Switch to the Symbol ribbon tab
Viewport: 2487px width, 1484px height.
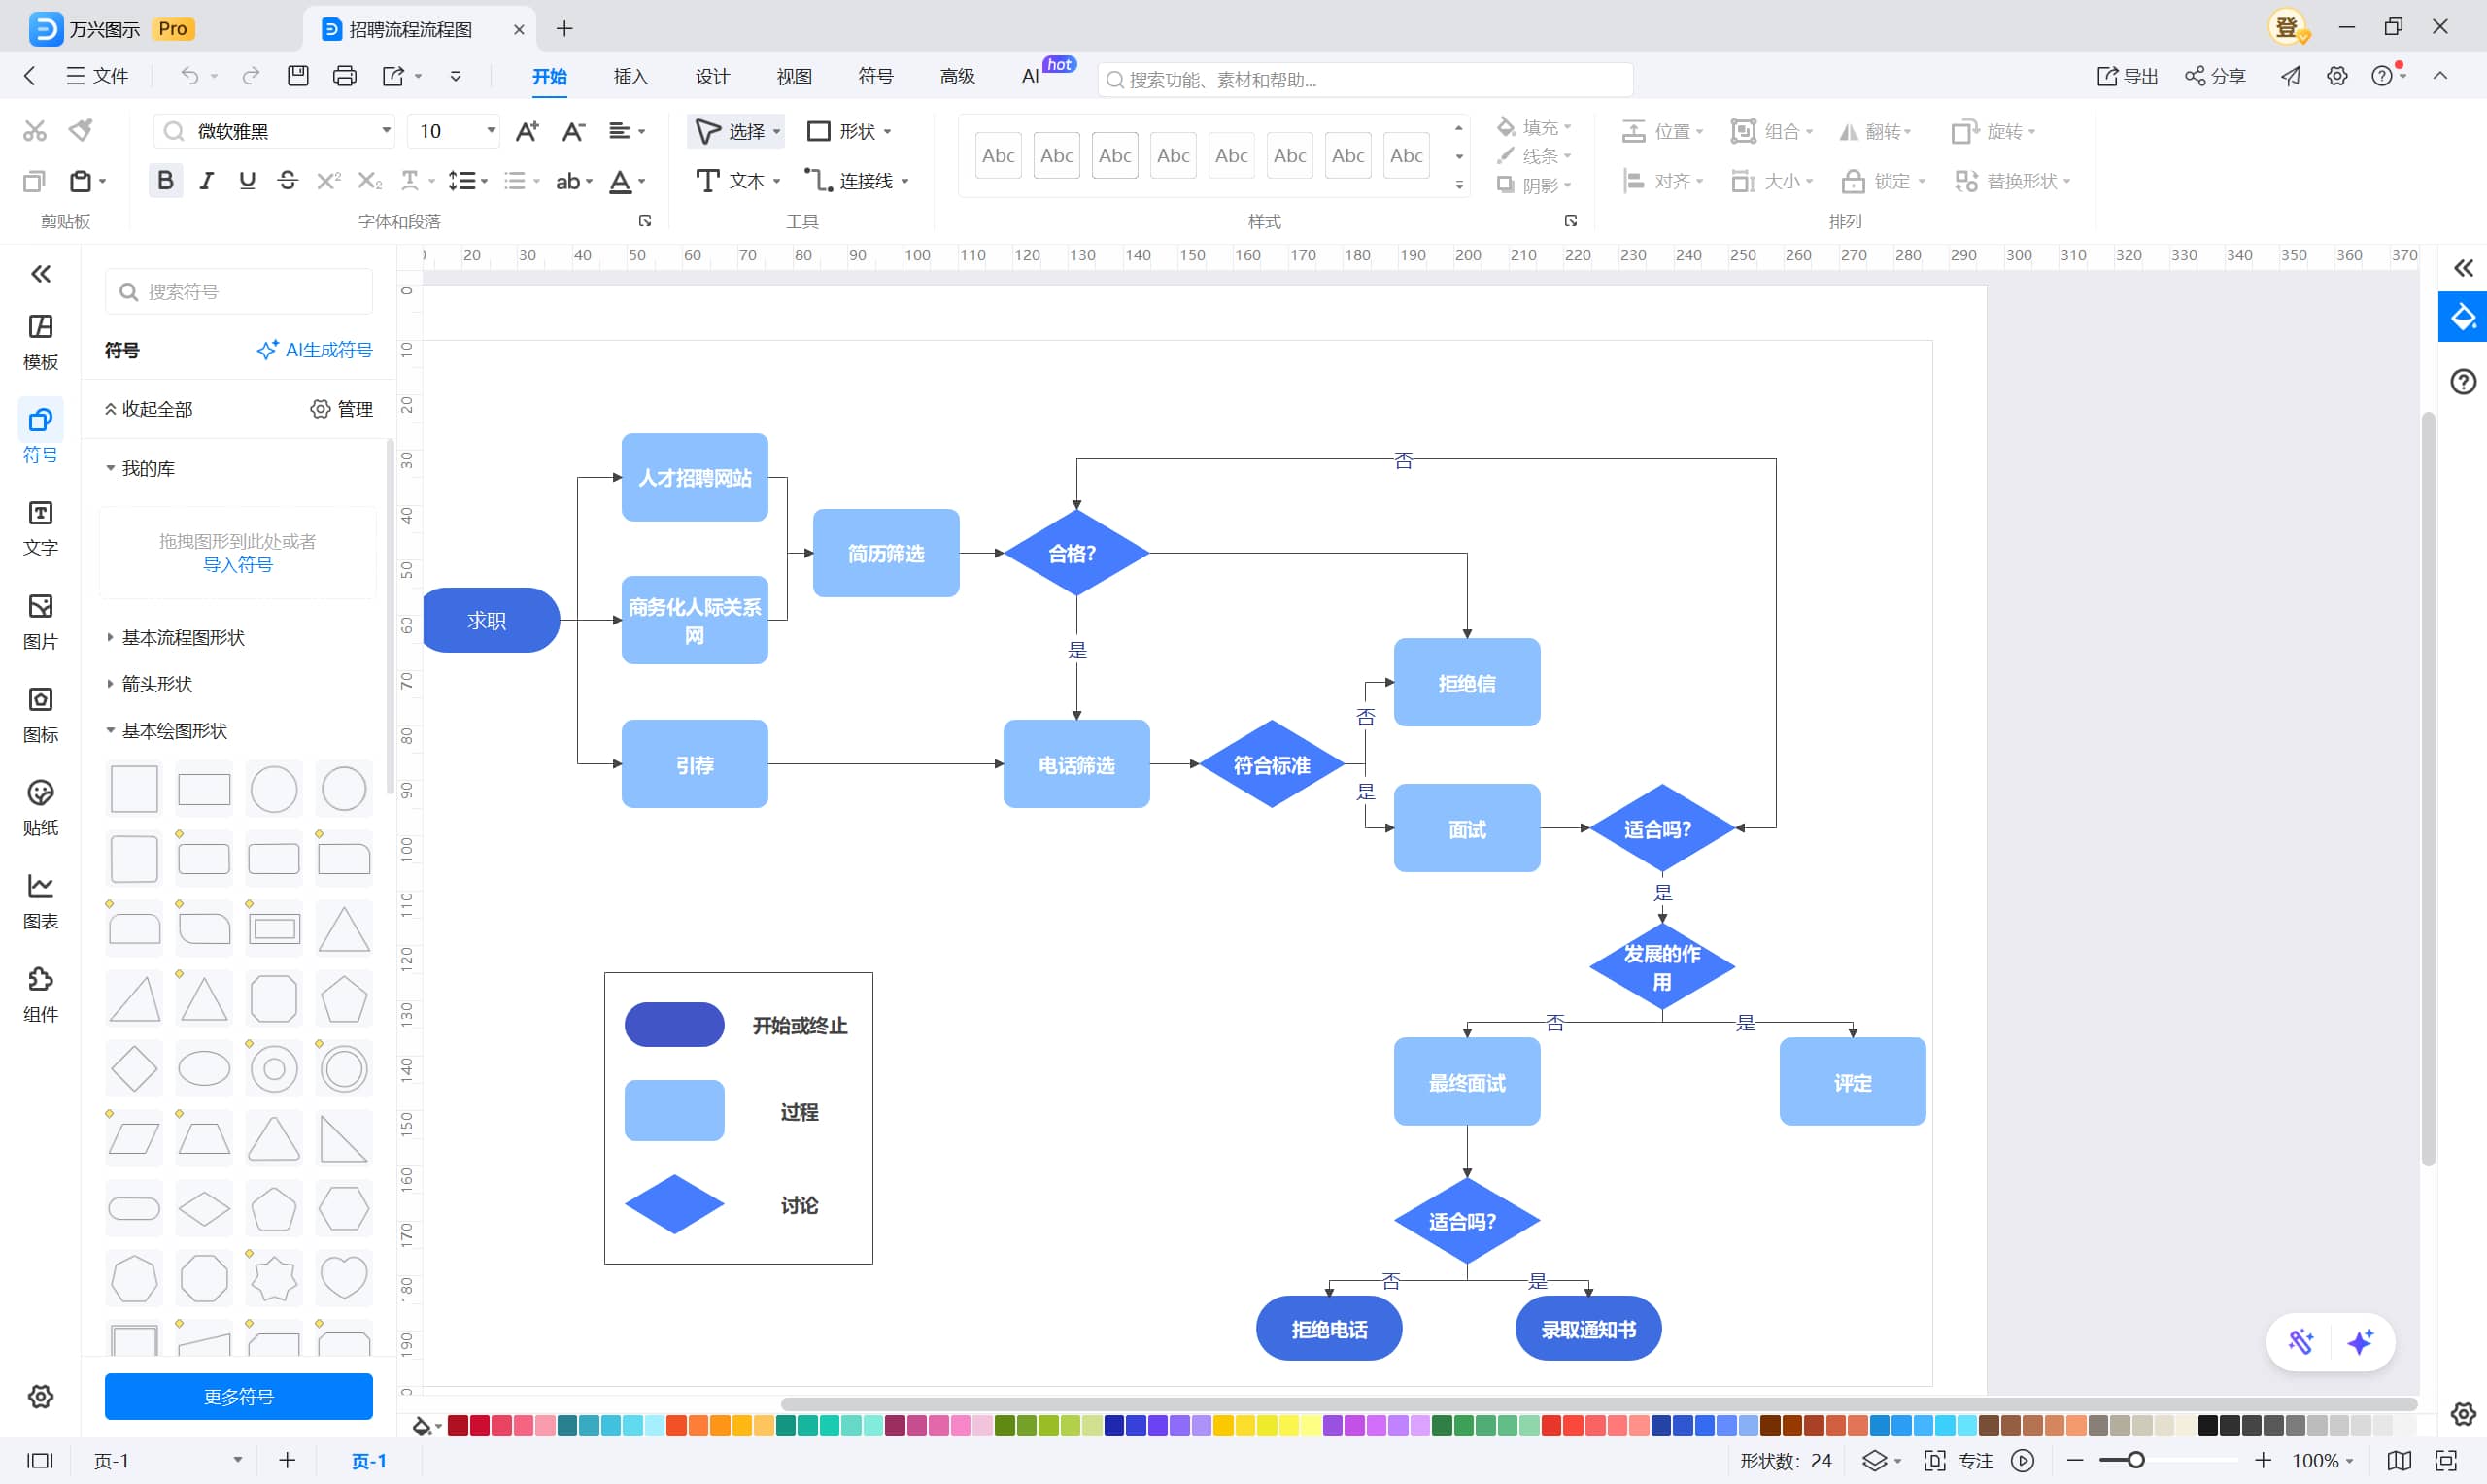point(875,76)
